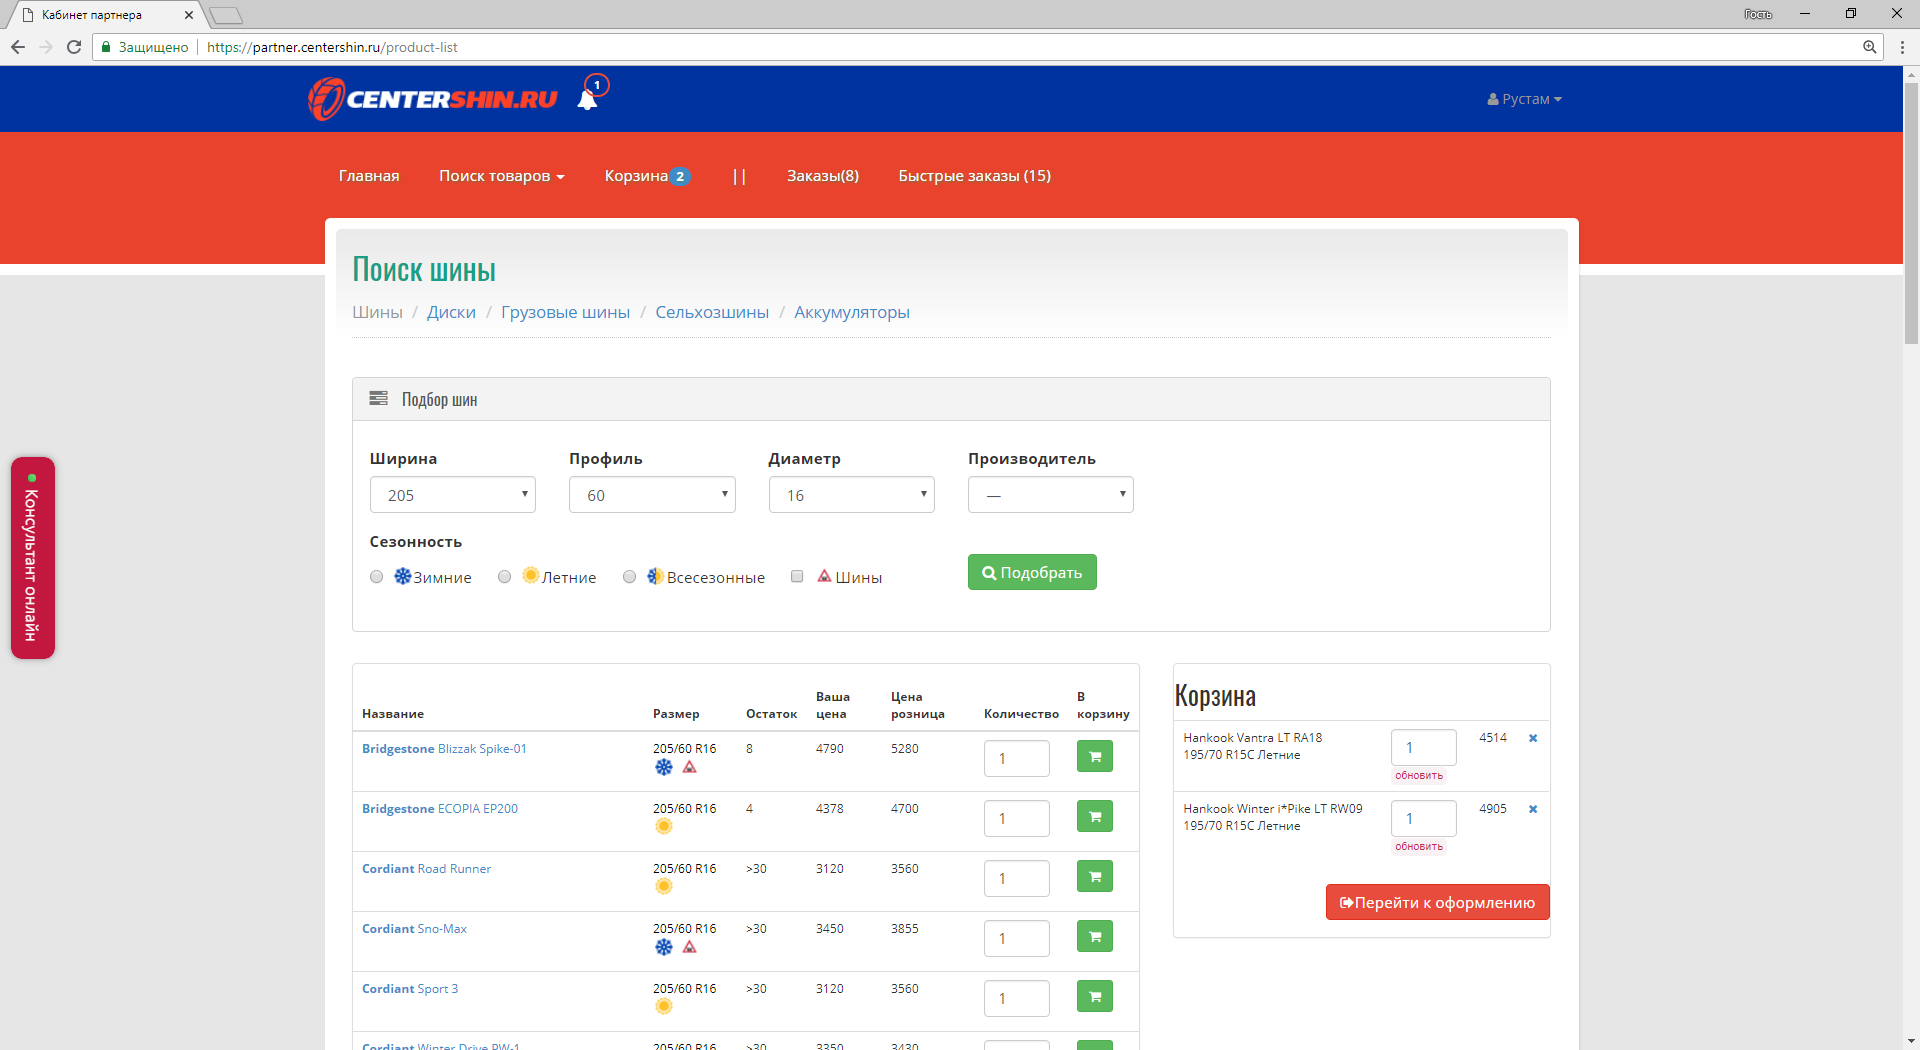This screenshot has width=1920, height=1050.
Task: Click the winter snowflake icon for Cordiant Sno-Max
Action: pos(664,947)
